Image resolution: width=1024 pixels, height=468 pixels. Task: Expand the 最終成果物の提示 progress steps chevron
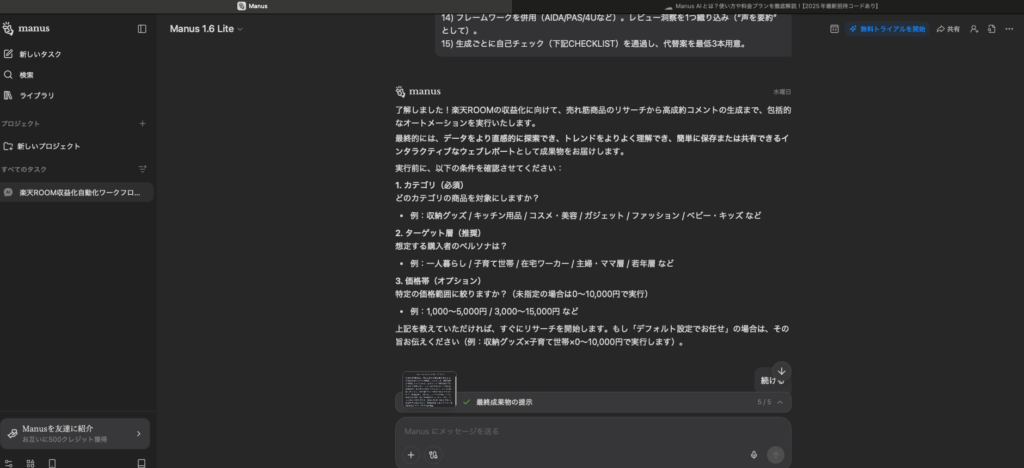[x=779, y=402]
